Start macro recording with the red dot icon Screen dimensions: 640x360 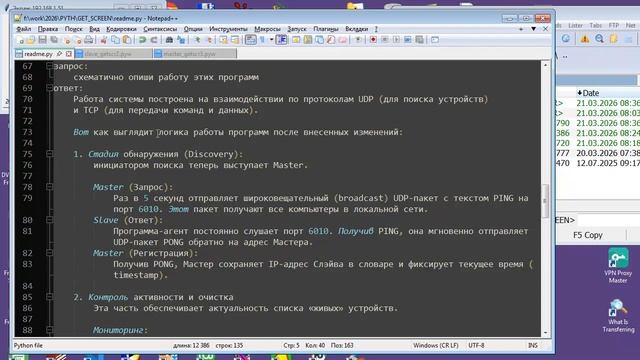click(373, 40)
